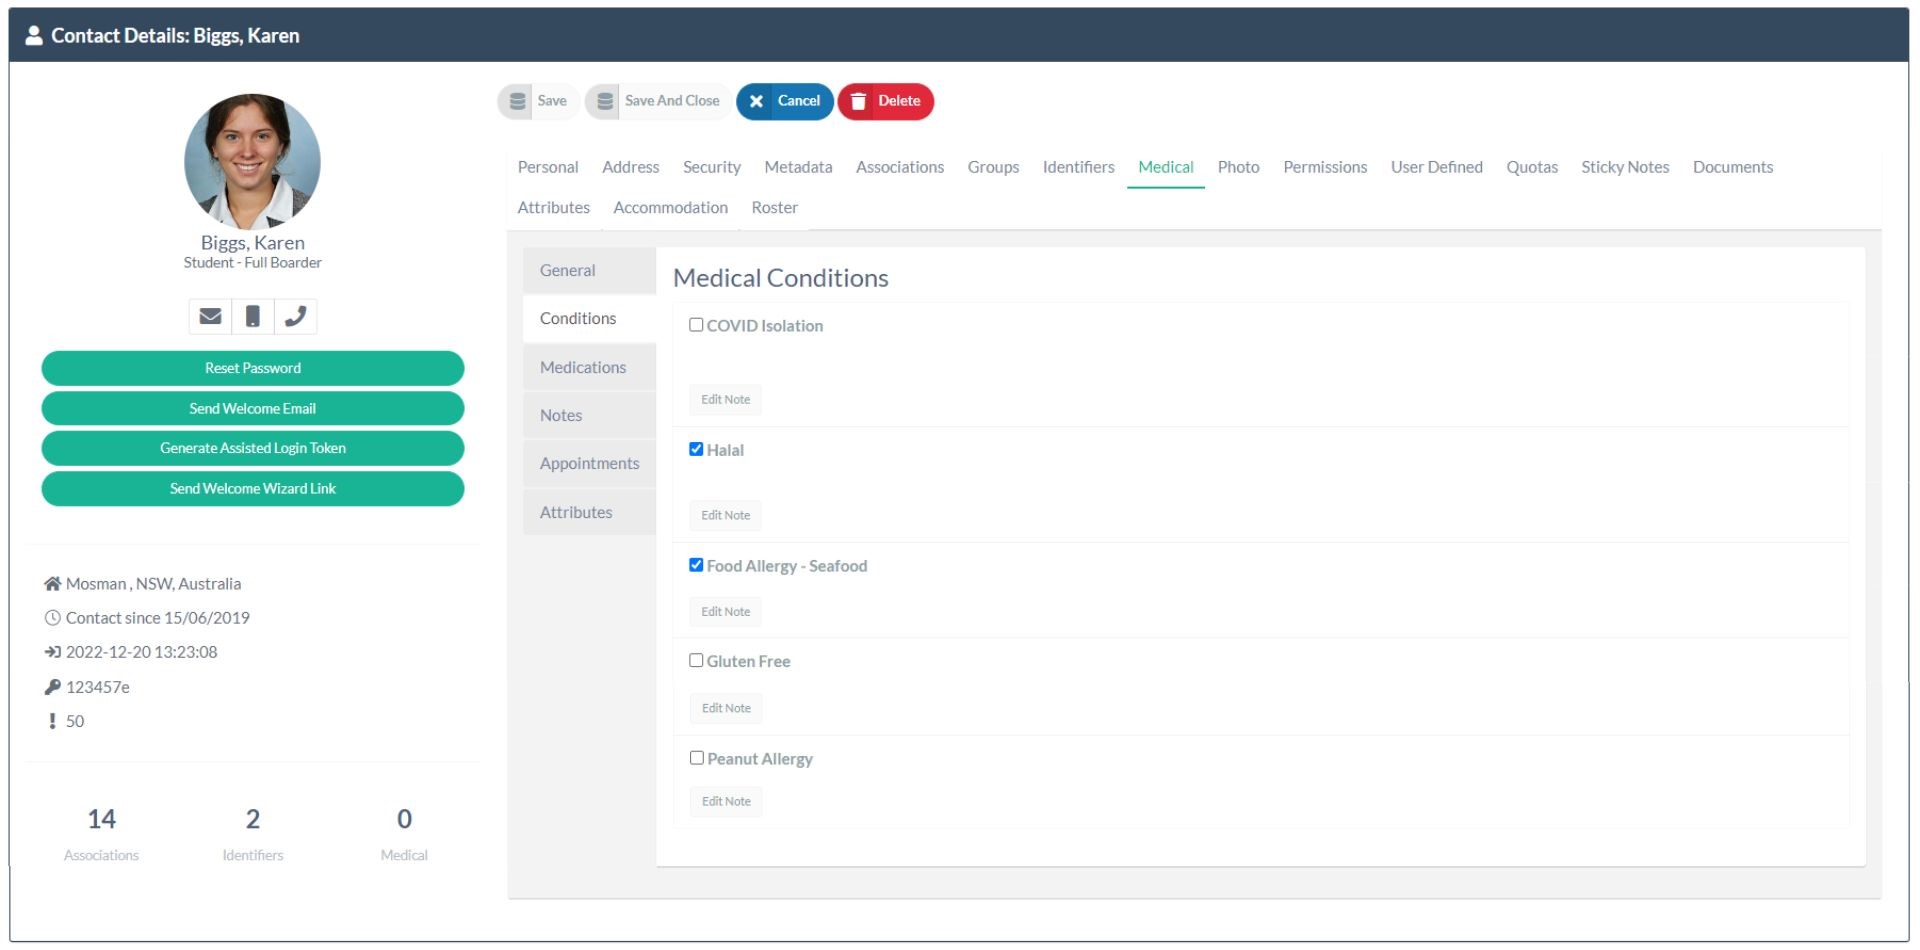Open the 14 Associations counter
Image resolution: width=1920 pixels, height=950 pixels.
[102, 834]
